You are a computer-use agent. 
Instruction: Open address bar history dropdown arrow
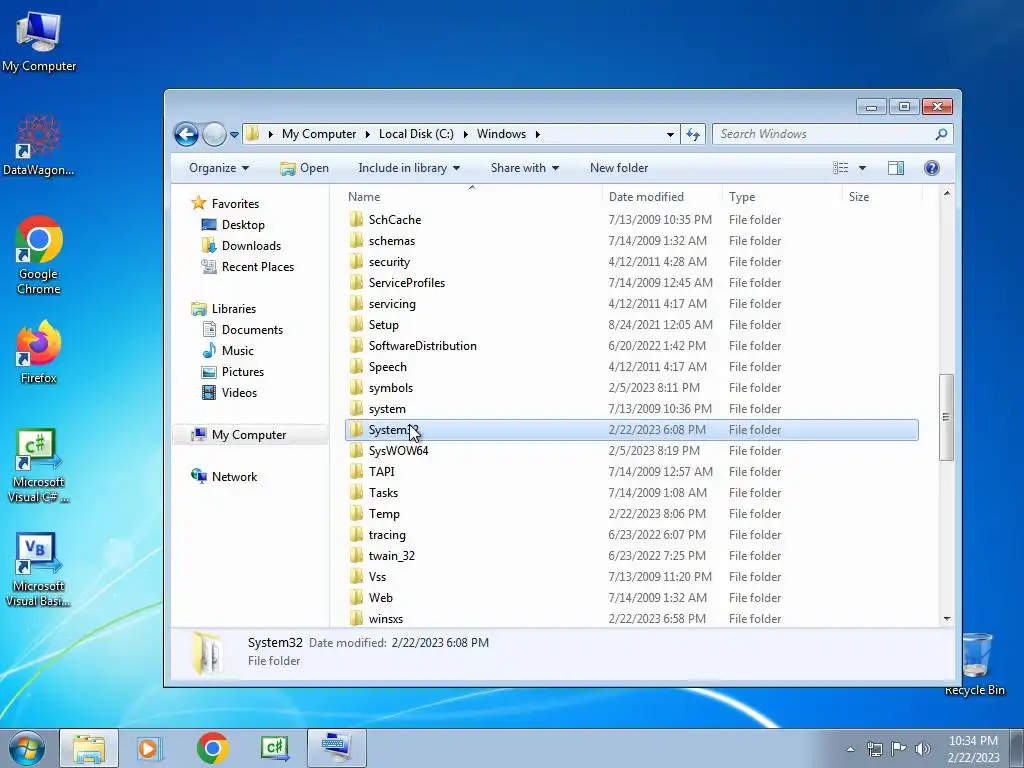[670, 135]
